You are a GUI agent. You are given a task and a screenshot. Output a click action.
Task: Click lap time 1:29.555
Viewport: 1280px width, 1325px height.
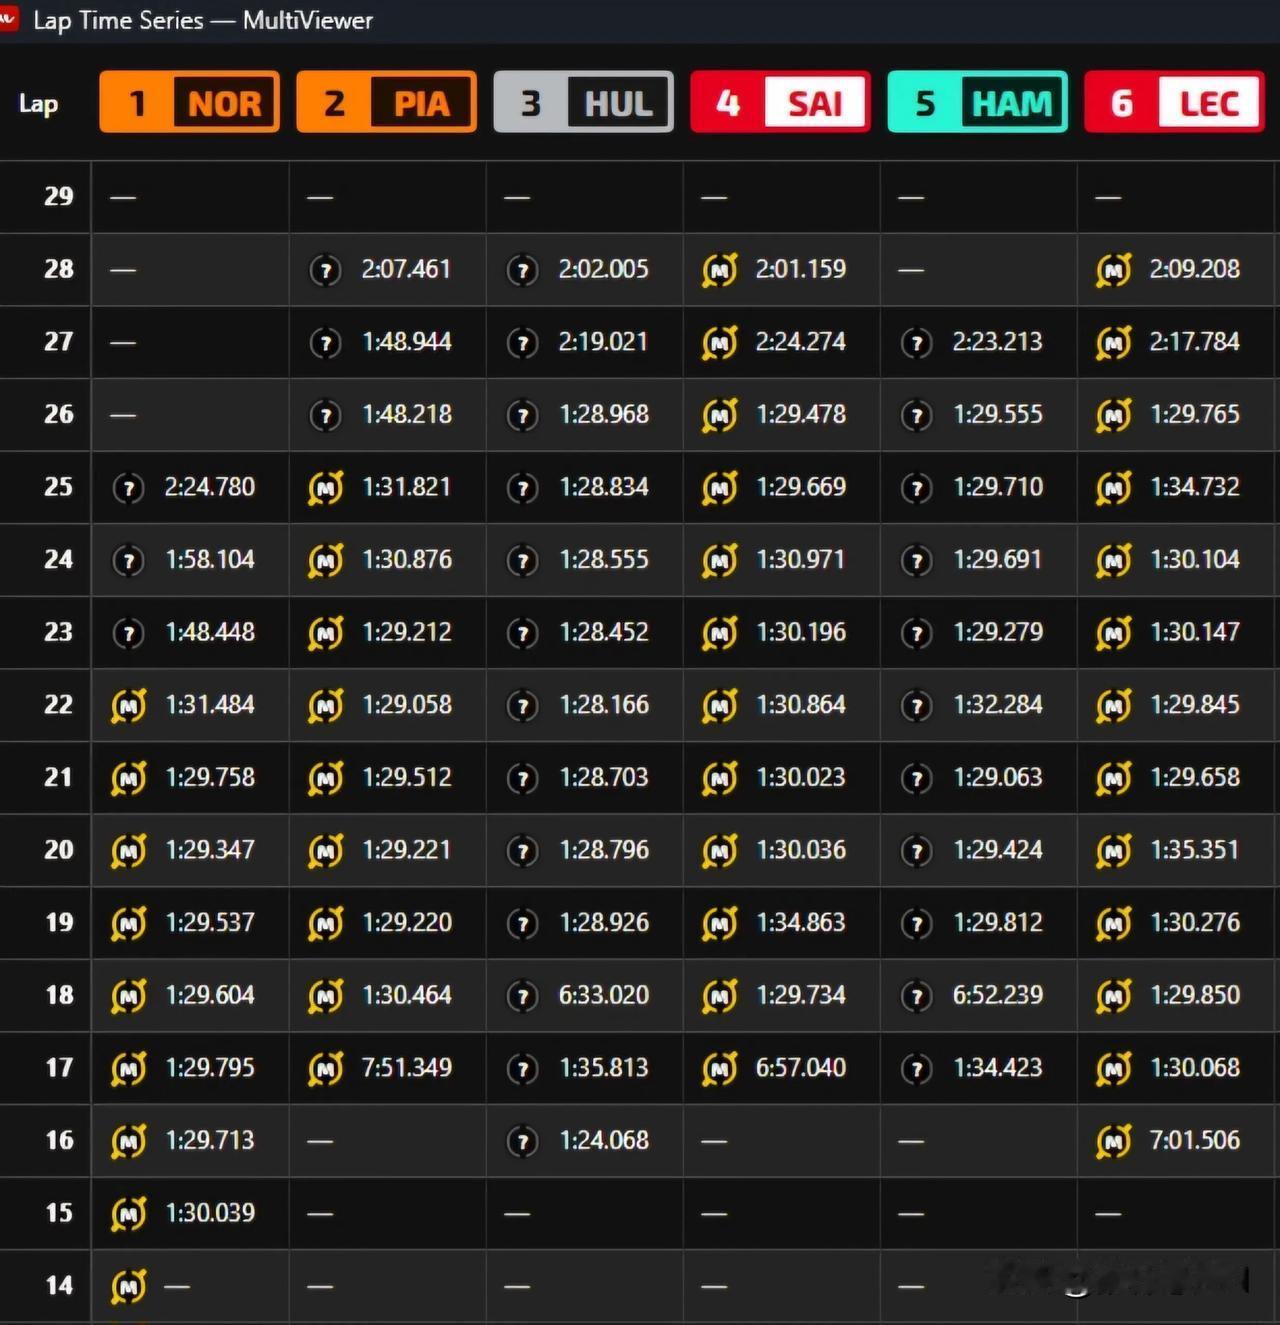coord(998,415)
